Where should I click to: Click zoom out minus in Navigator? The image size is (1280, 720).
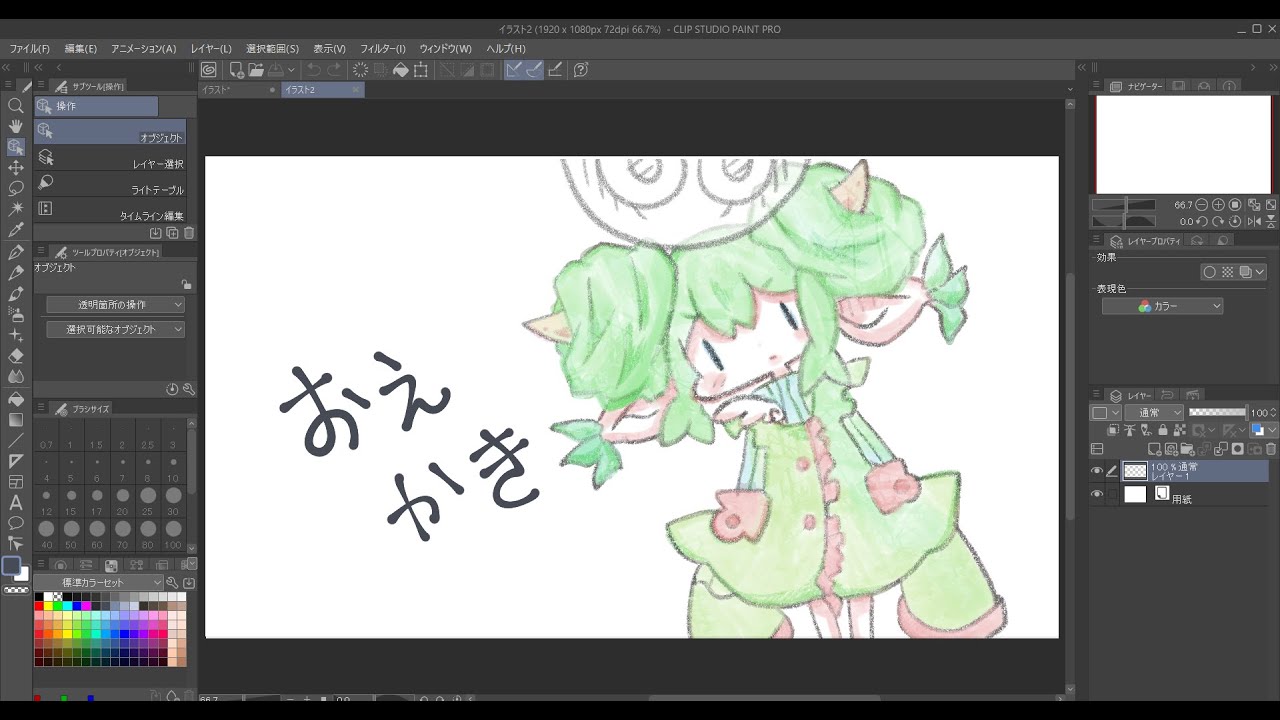point(1202,204)
